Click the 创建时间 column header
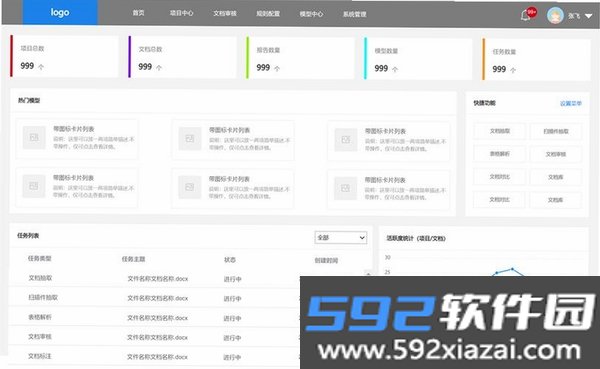600x369 pixels. [x=326, y=261]
